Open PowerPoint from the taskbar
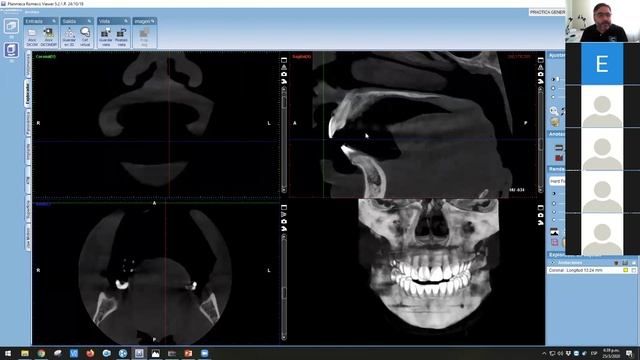Image resolution: width=640 pixels, height=360 pixels. 188,353
